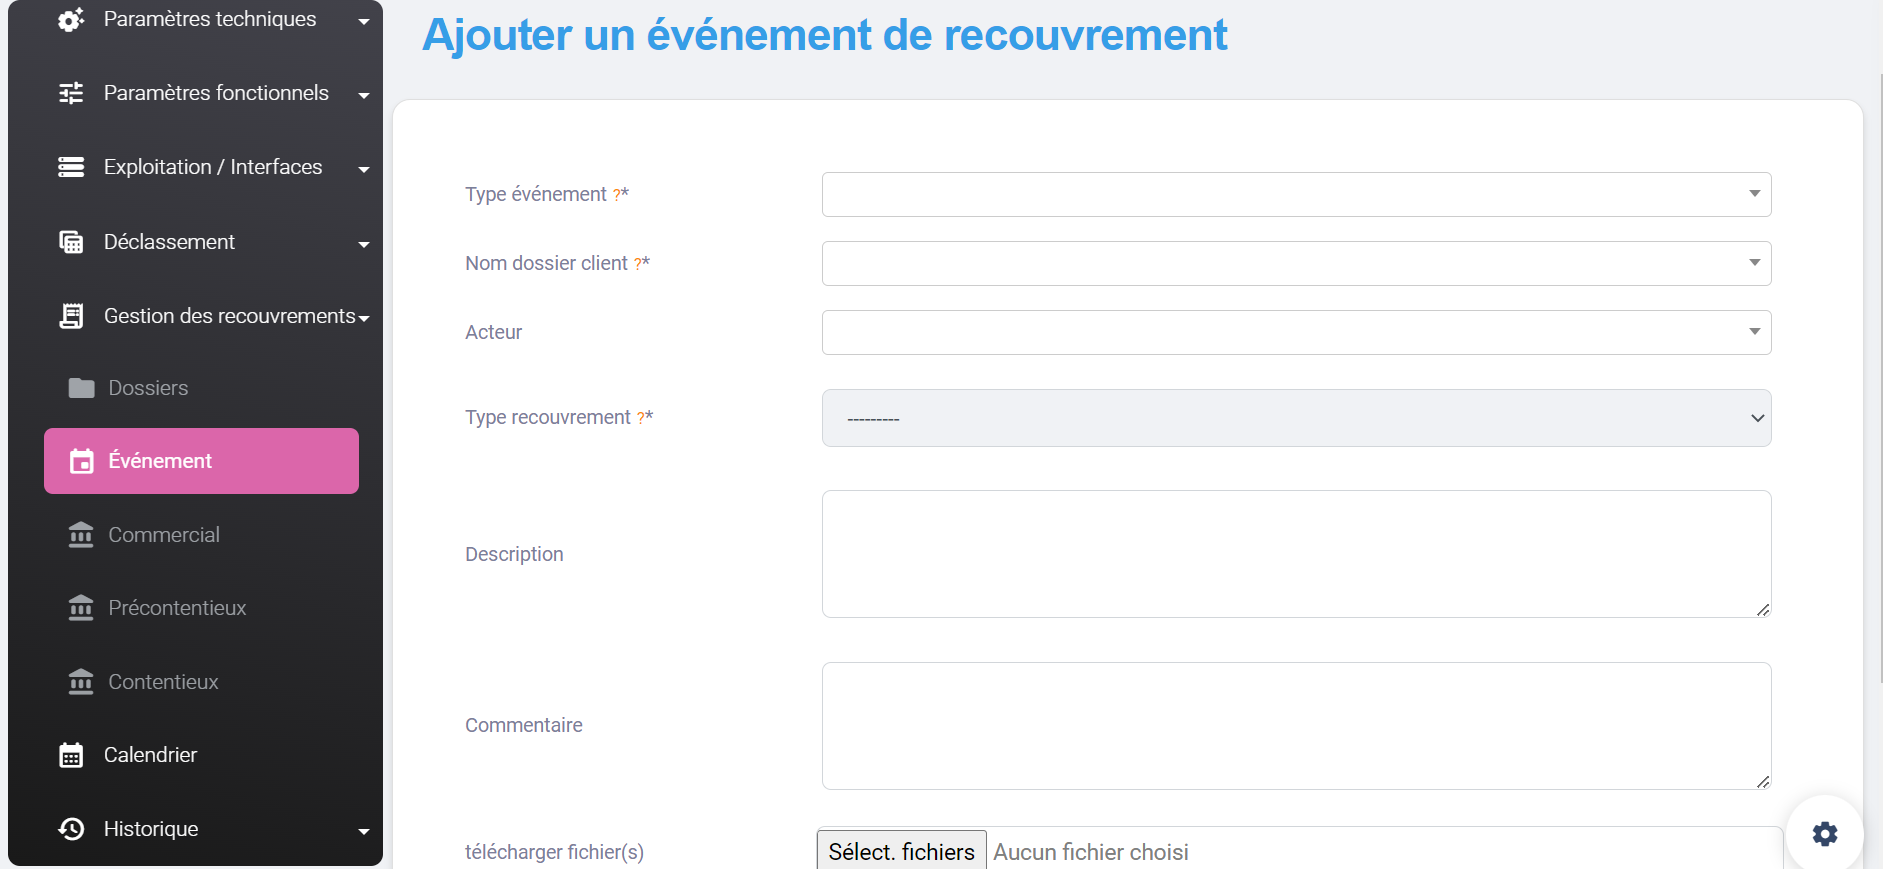Click inside the Description text area
The image size is (1883, 869).
[x=1296, y=554]
